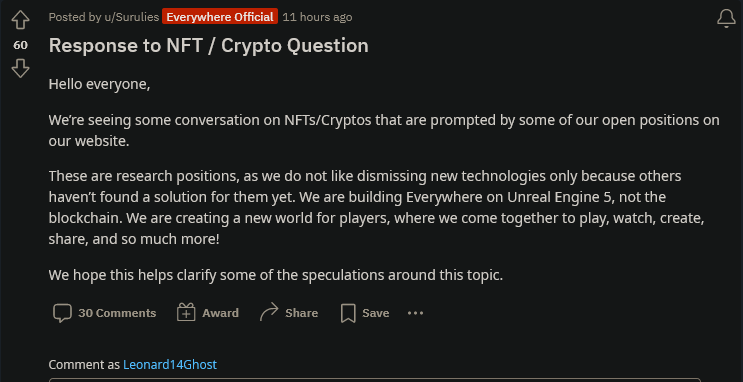
Task: Open the Leonard14Ghost profile link
Action: tap(170, 364)
